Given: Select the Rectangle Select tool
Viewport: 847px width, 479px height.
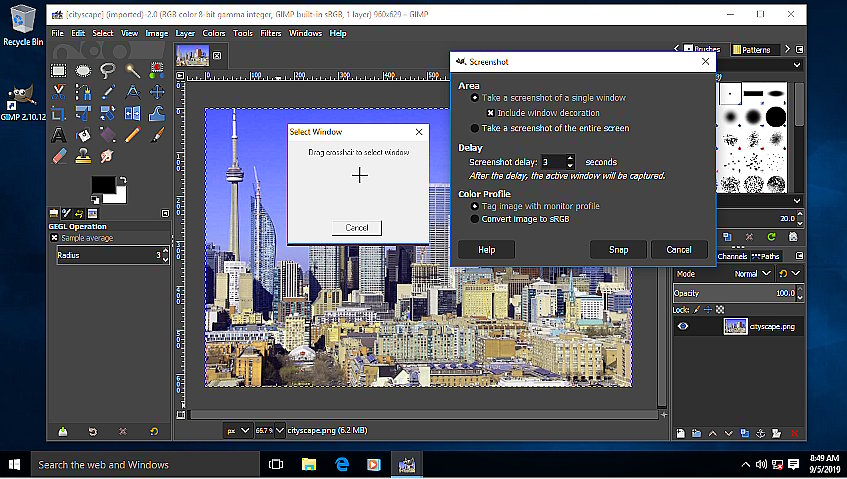Looking at the screenshot, I should [x=59, y=70].
